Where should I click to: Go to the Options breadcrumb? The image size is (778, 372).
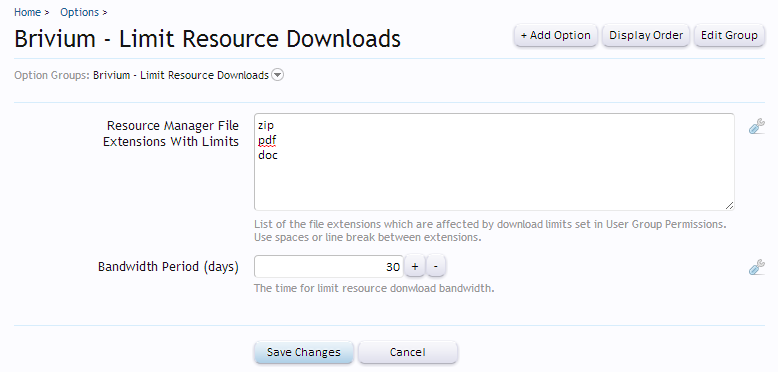(79, 12)
